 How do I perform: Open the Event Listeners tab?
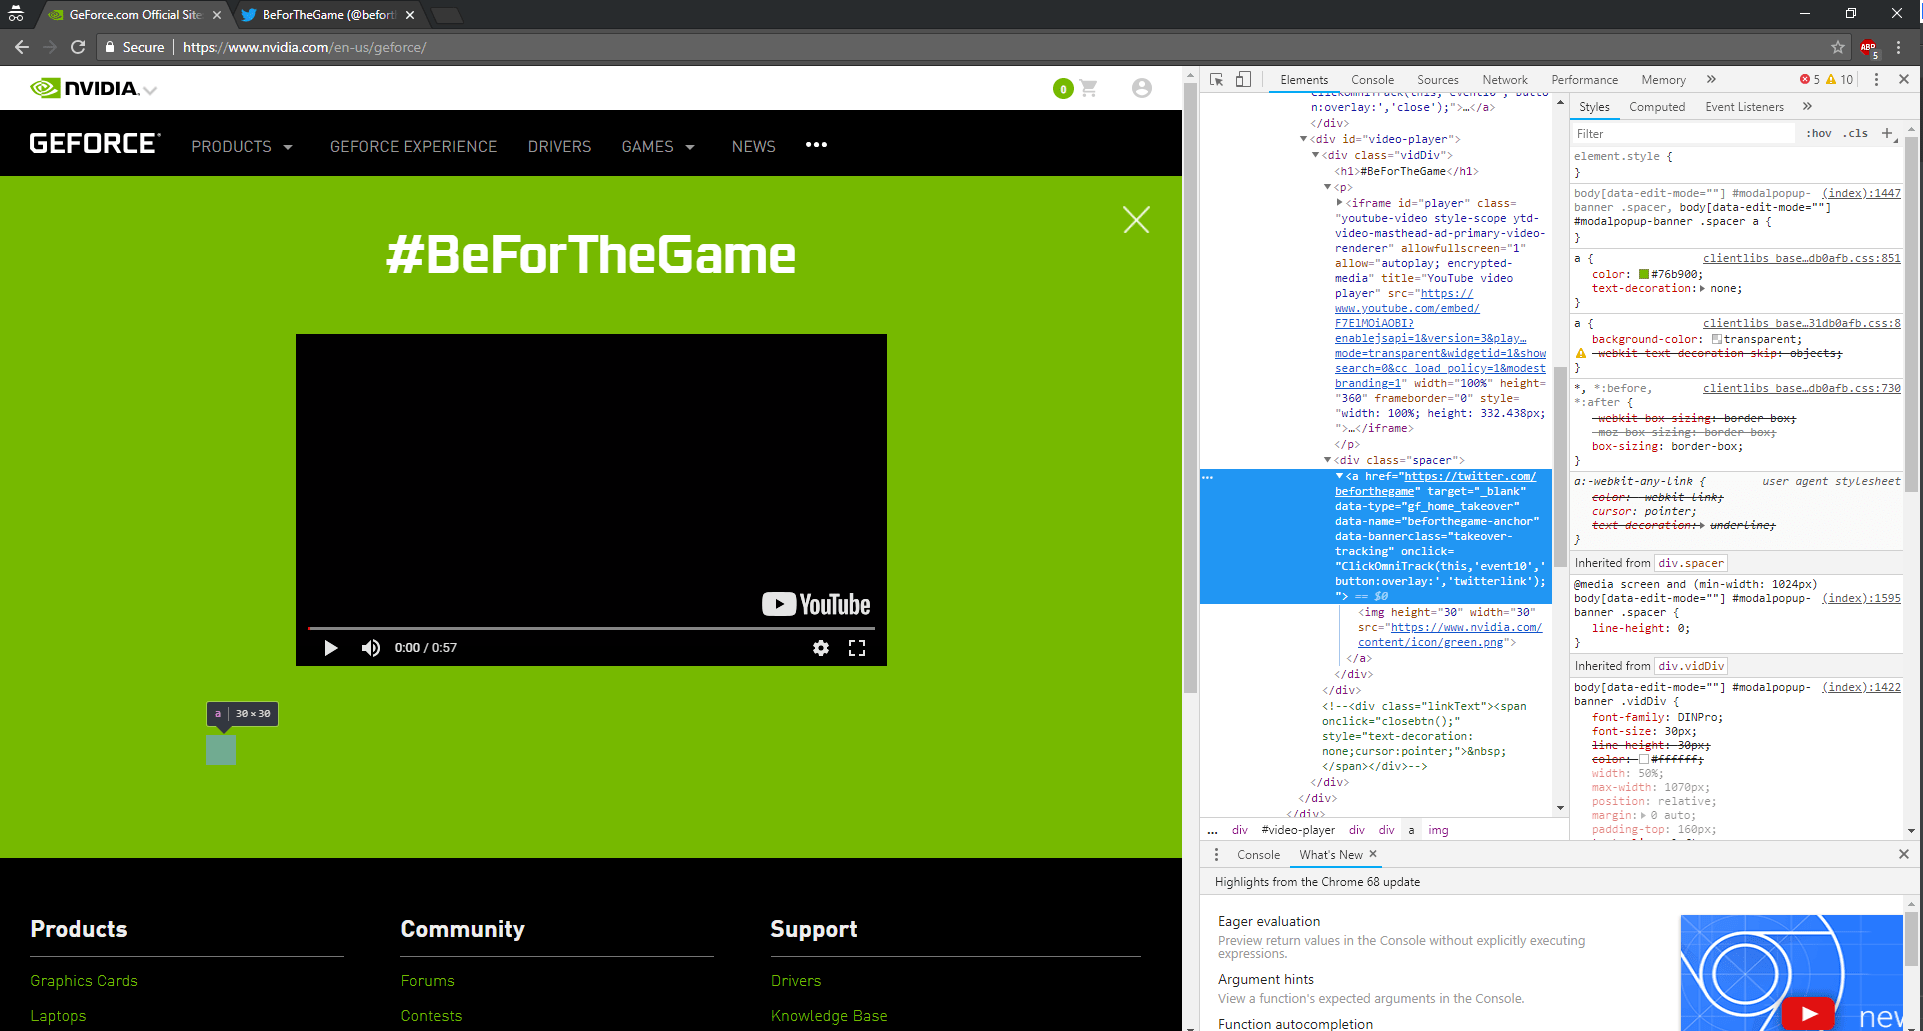(x=1744, y=107)
